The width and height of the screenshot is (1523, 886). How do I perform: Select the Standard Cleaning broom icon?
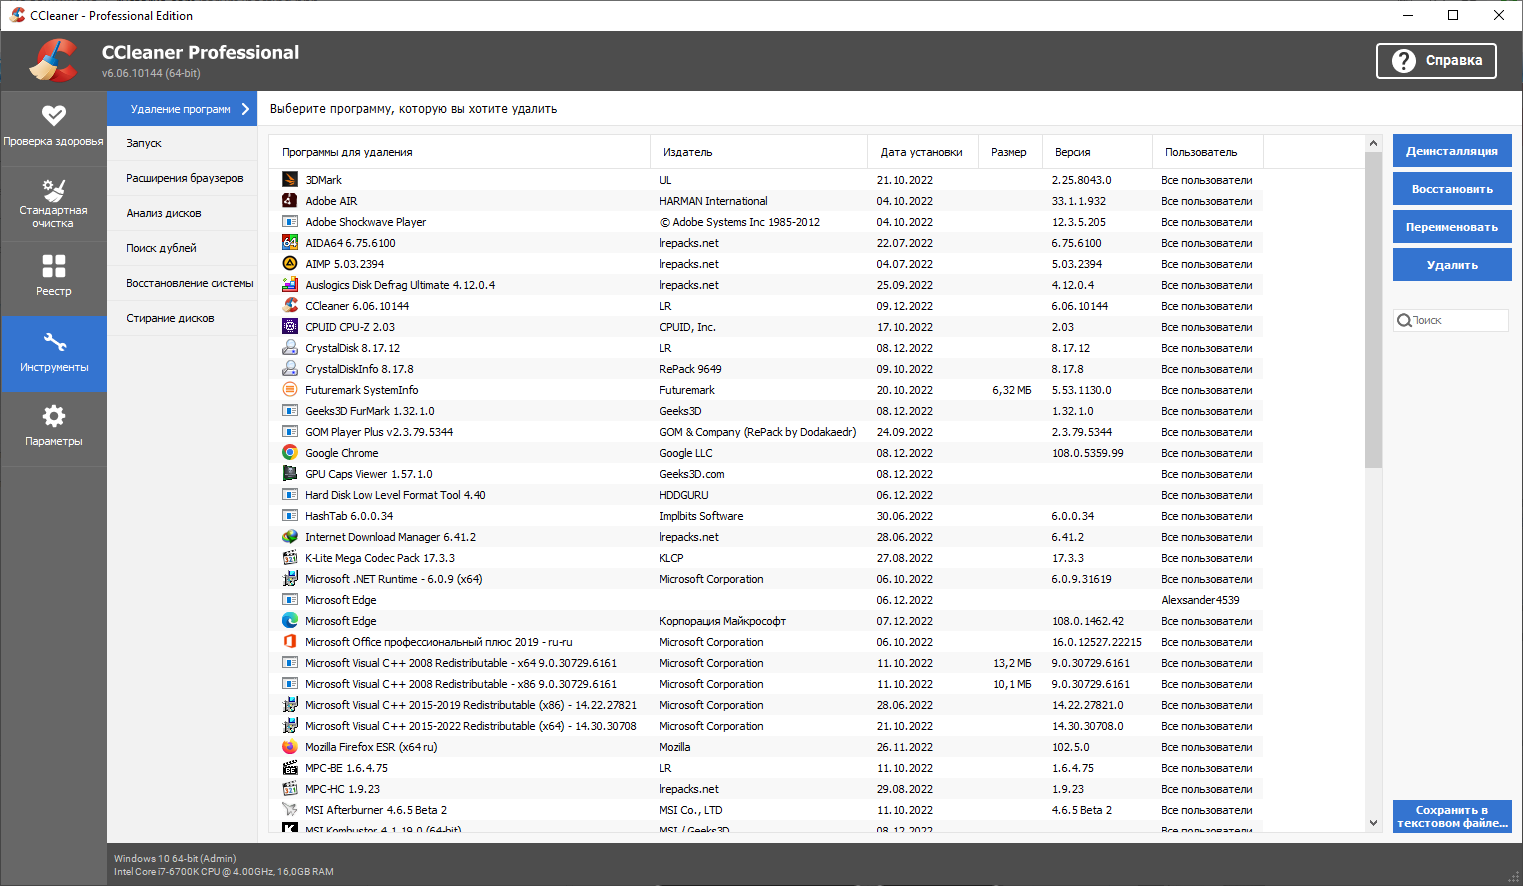tap(54, 190)
